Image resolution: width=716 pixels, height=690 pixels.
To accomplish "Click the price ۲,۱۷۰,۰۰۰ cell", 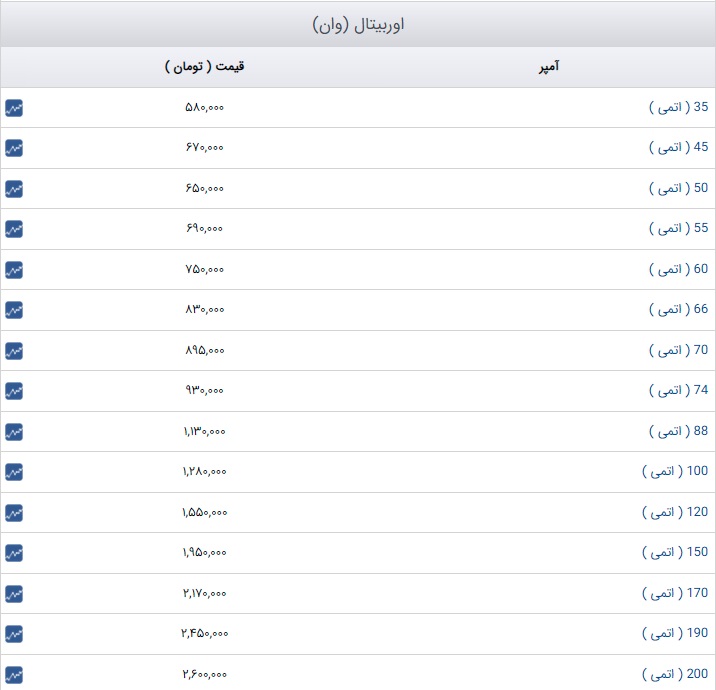I will tap(205, 593).
